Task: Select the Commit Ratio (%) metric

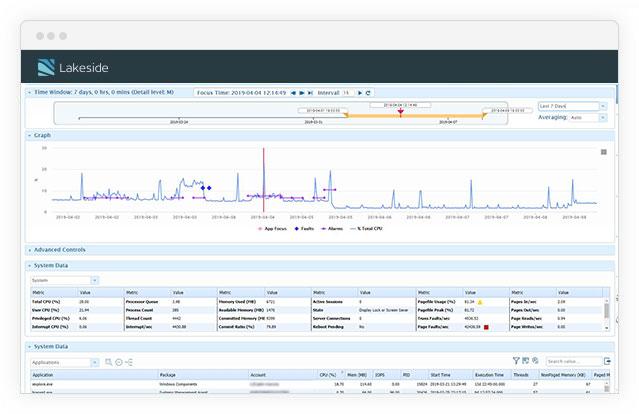Action: (x=236, y=327)
